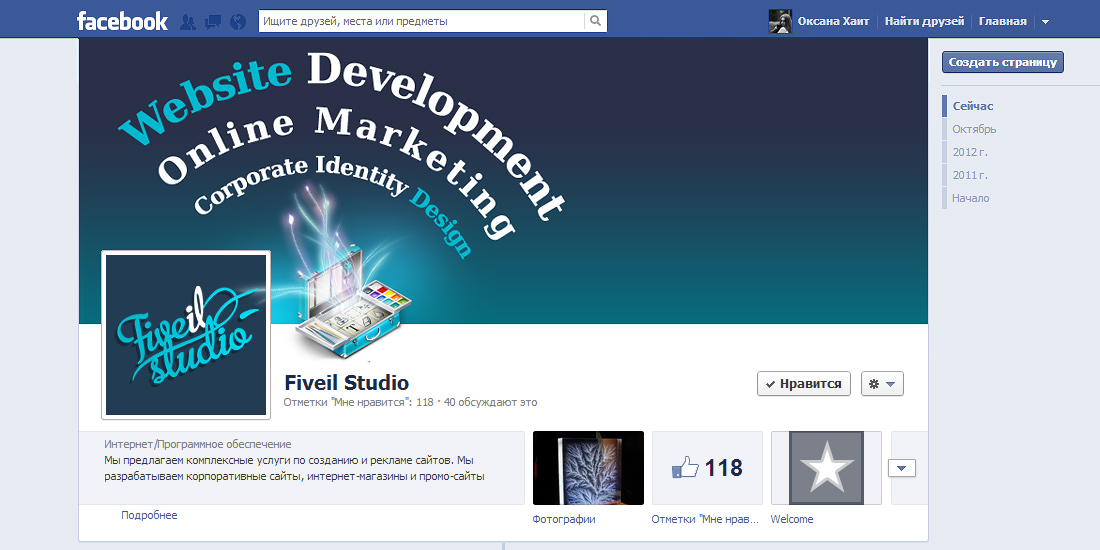Click Найти друзей link
1100x550 pixels.
(924, 21)
